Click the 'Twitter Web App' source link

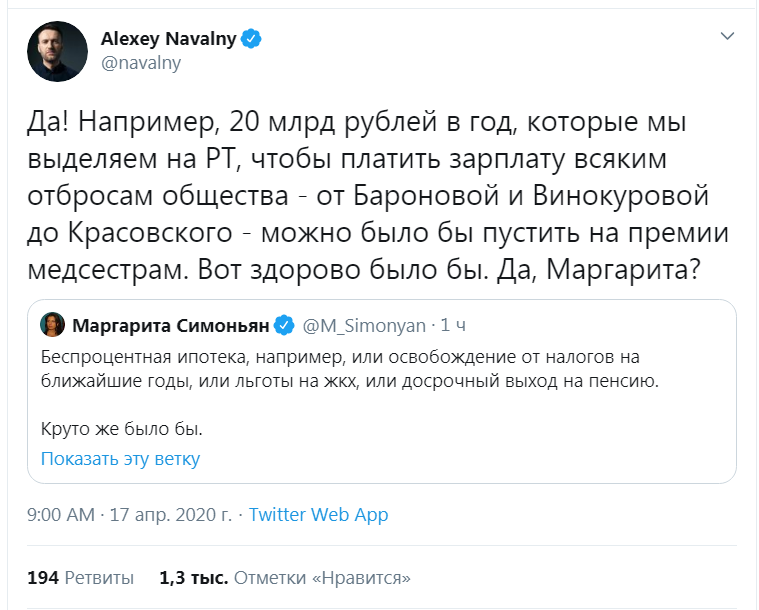[x=318, y=516]
